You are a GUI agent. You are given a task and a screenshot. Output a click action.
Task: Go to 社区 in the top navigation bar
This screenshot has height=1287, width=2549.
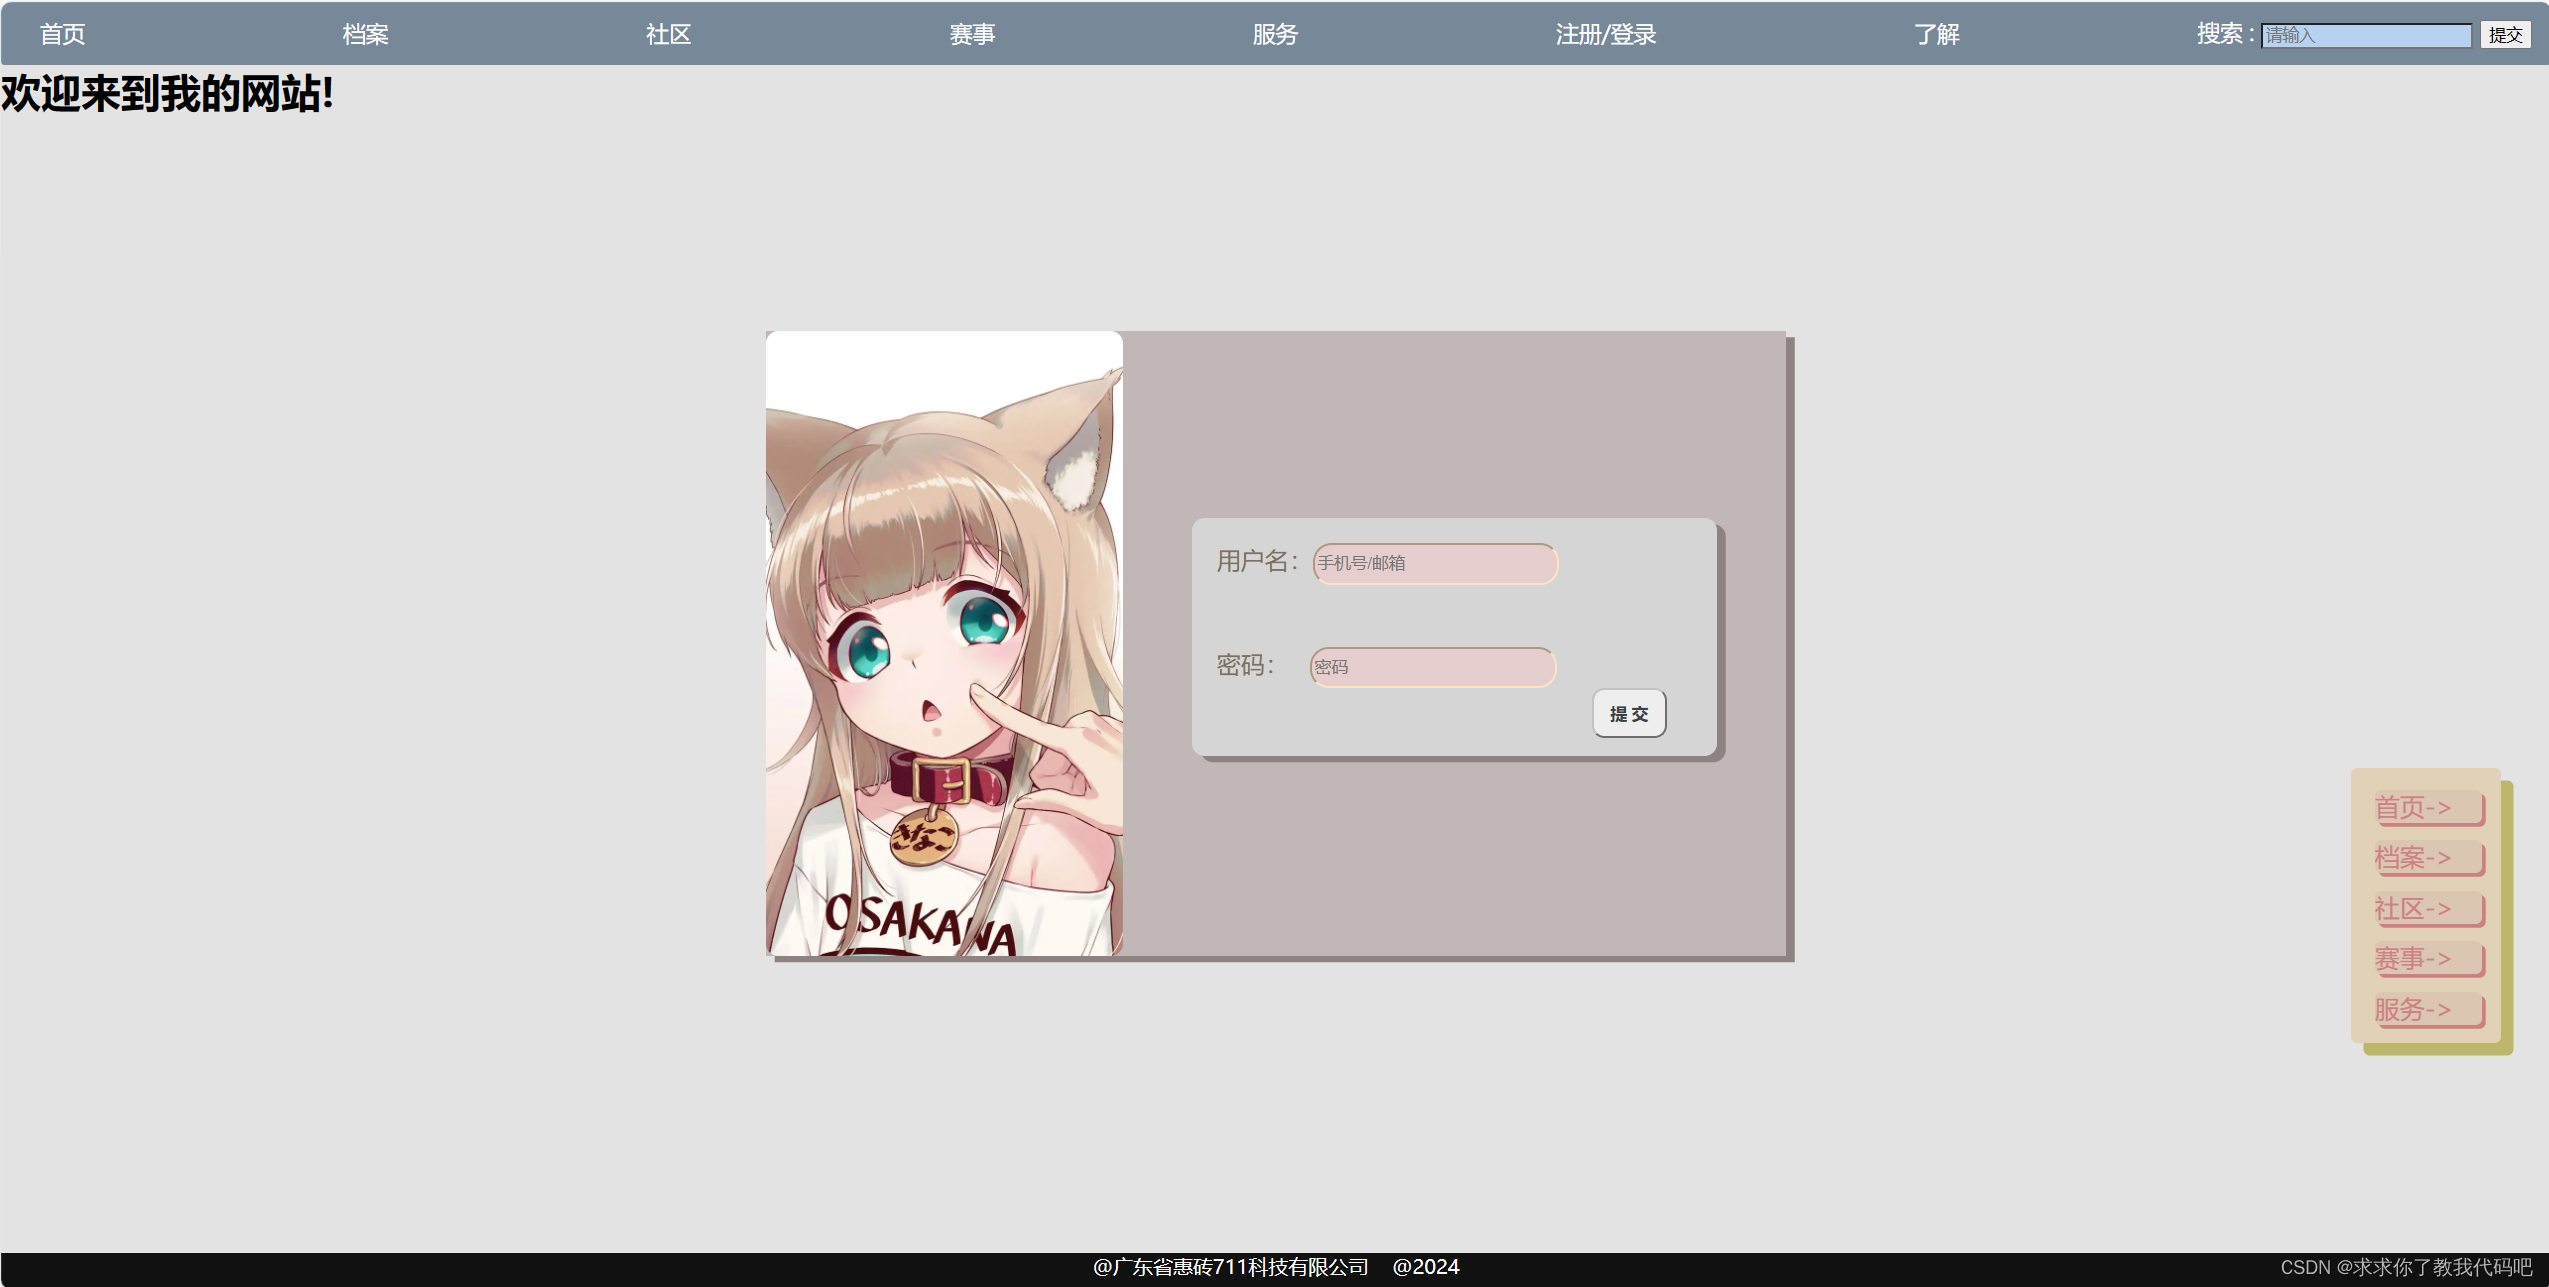tap(668, 35)
